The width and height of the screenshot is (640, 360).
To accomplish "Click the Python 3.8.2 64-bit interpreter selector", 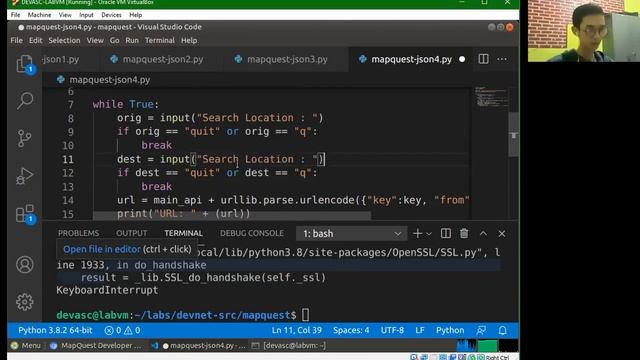I will pos(55,330).
